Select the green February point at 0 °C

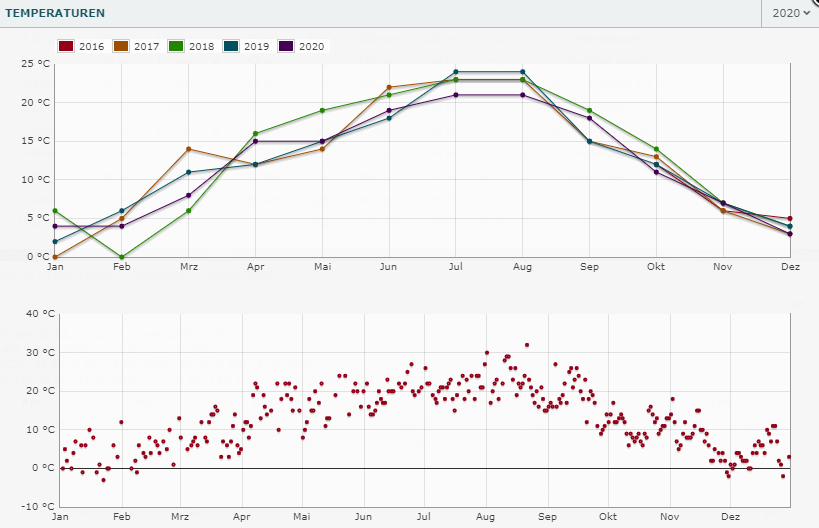coord(122,257)
